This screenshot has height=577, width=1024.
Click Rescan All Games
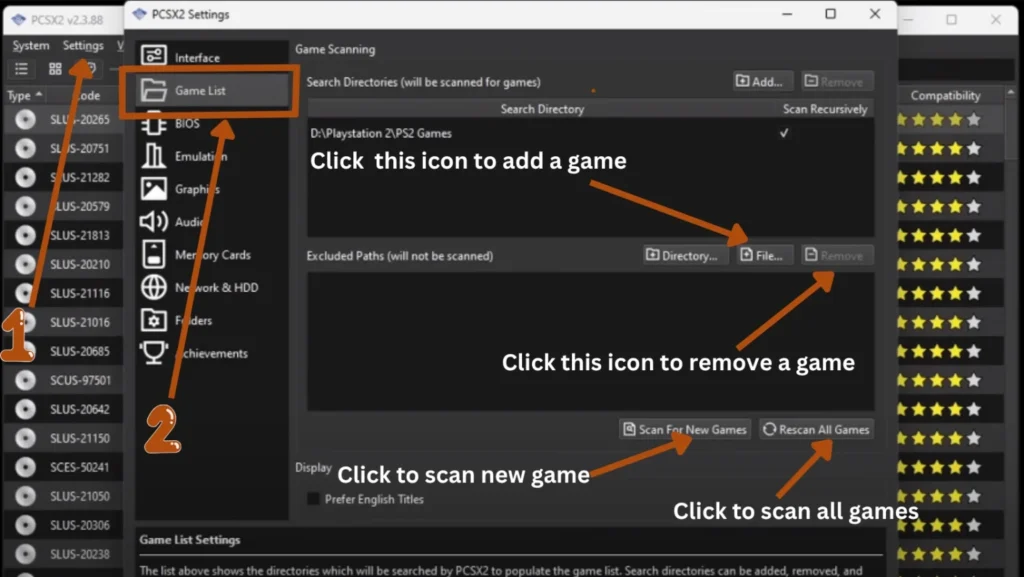coord(816,429)
